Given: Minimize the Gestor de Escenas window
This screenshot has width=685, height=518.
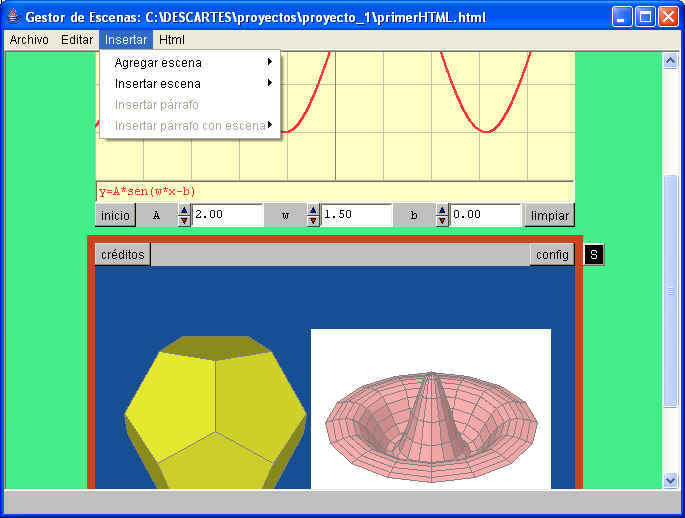Looking at the screenshot, I should point(622,17).
